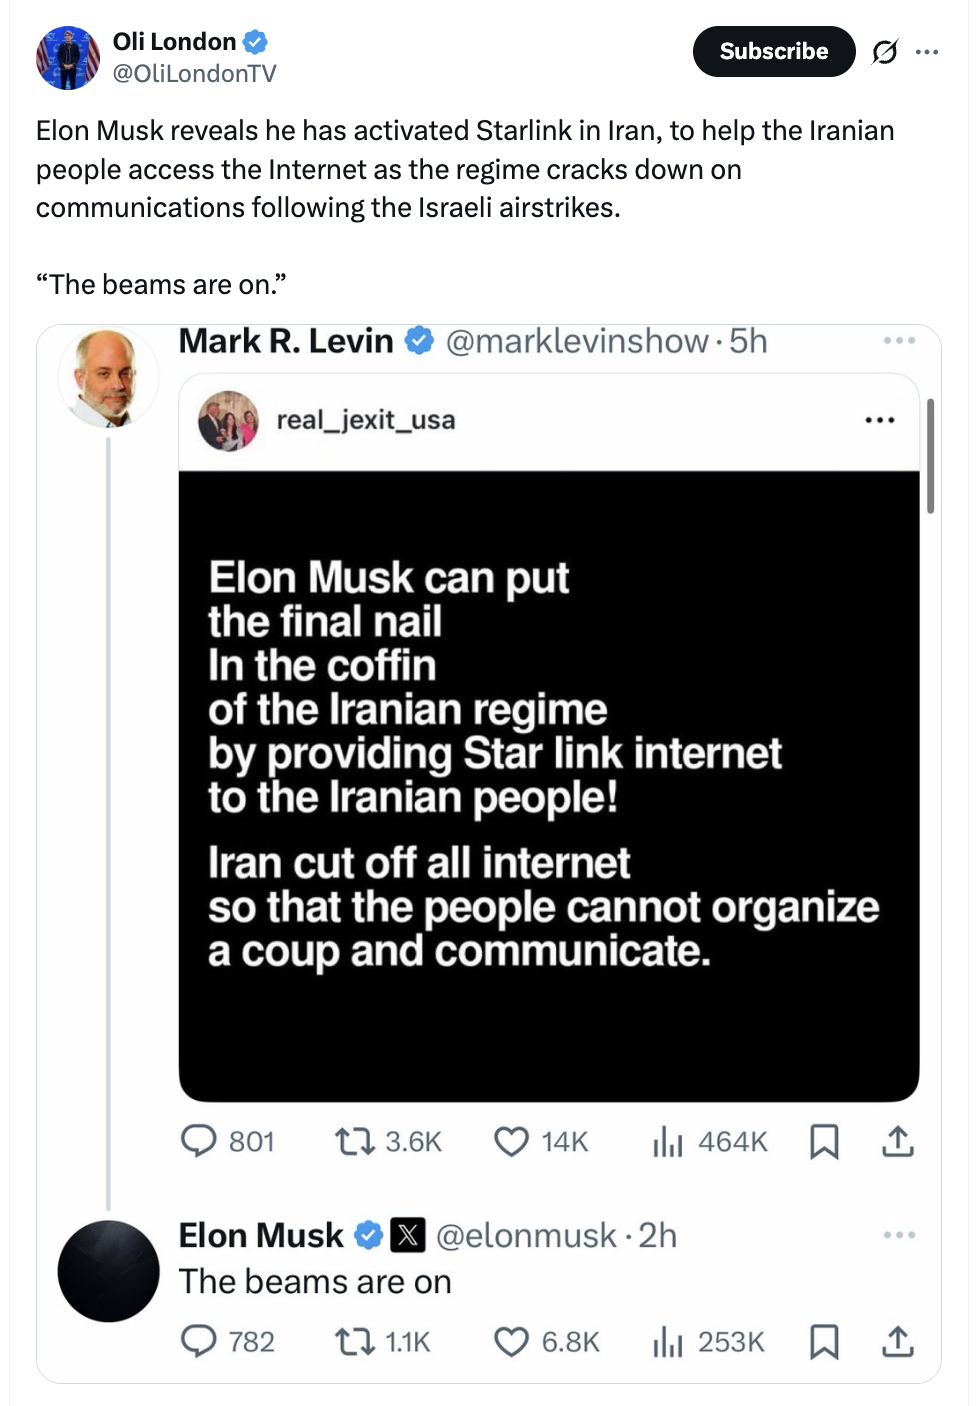Open Oli London post's three-dot menu
The width and height of the screenshot is (980, 1406).
(x=927, y=51)
